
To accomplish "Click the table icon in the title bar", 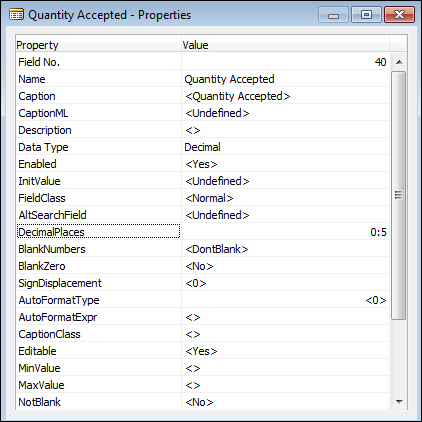I will [16, 15].
